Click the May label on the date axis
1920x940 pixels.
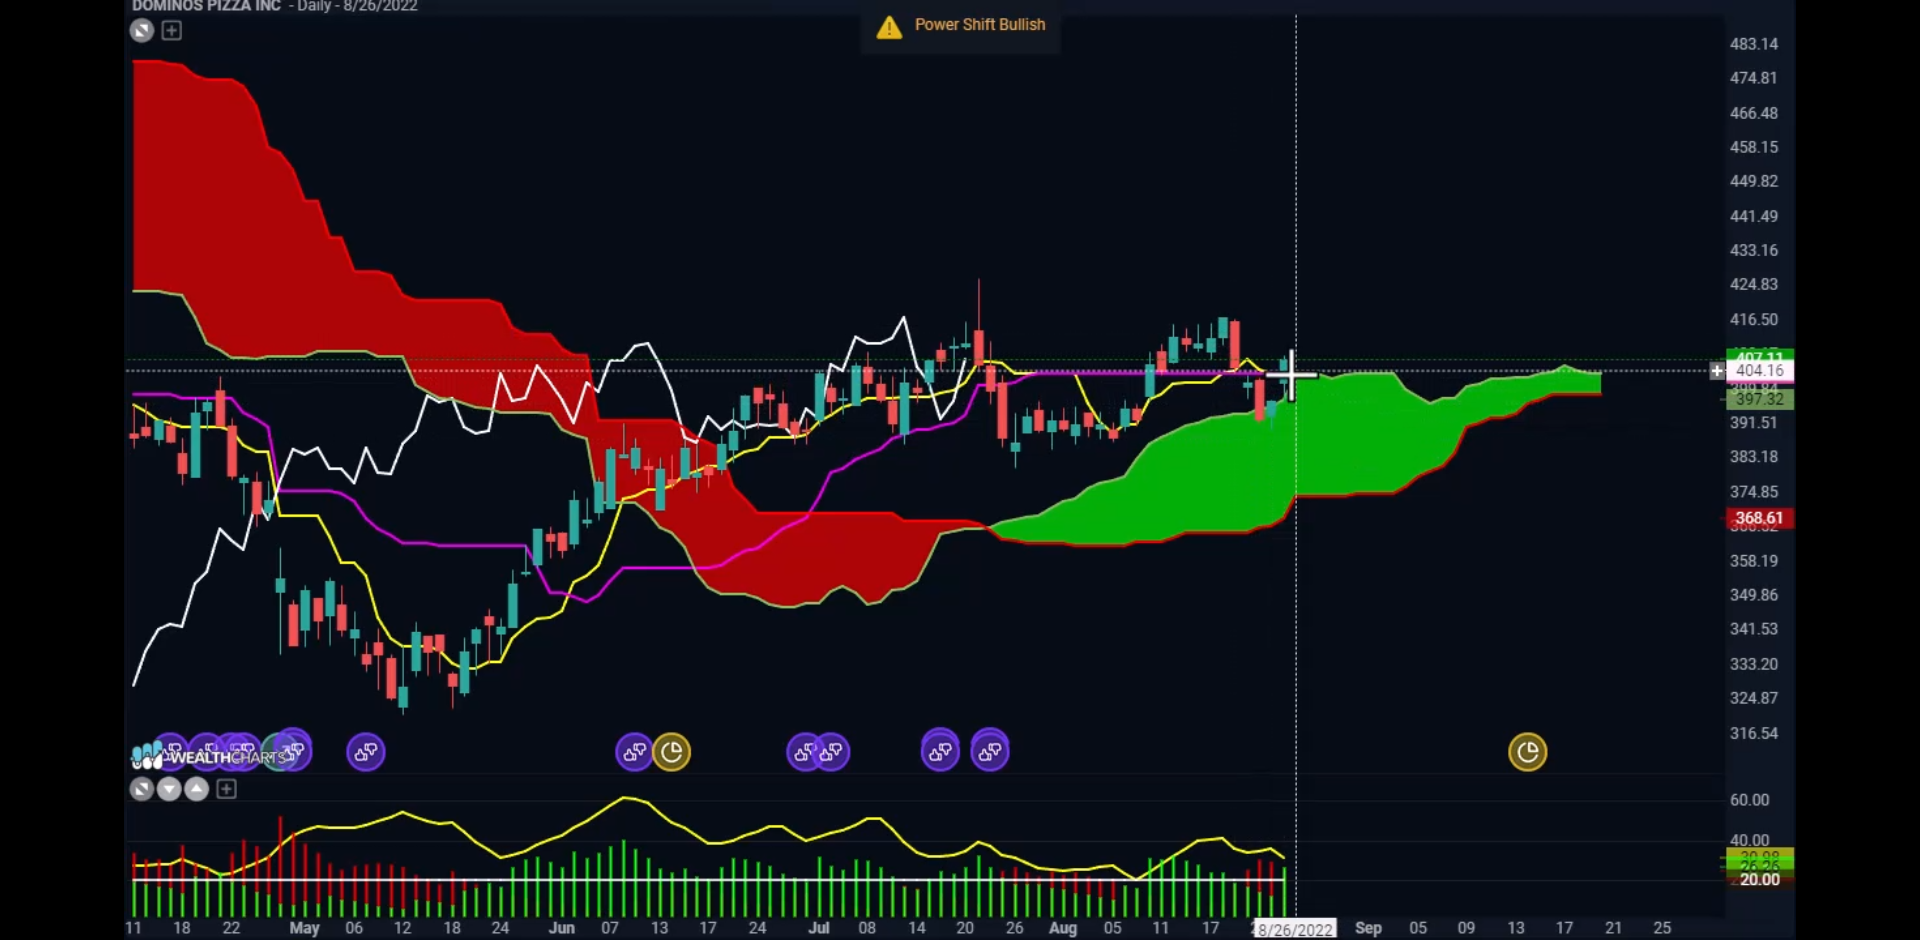[305, 929]
